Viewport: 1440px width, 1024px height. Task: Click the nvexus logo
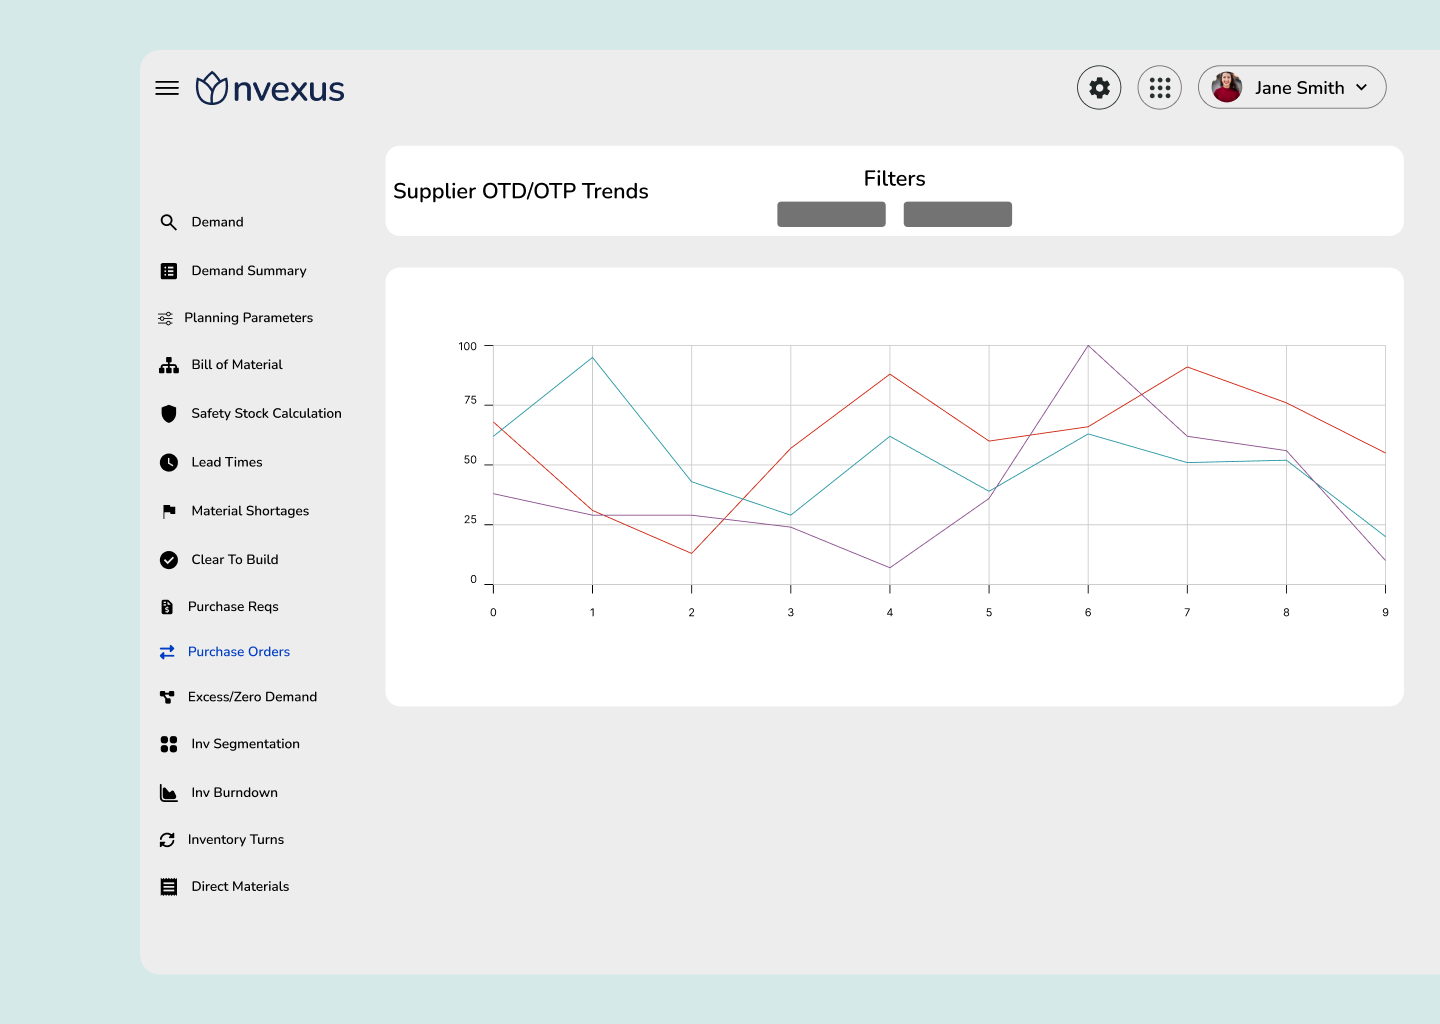[x=270, y=89]
